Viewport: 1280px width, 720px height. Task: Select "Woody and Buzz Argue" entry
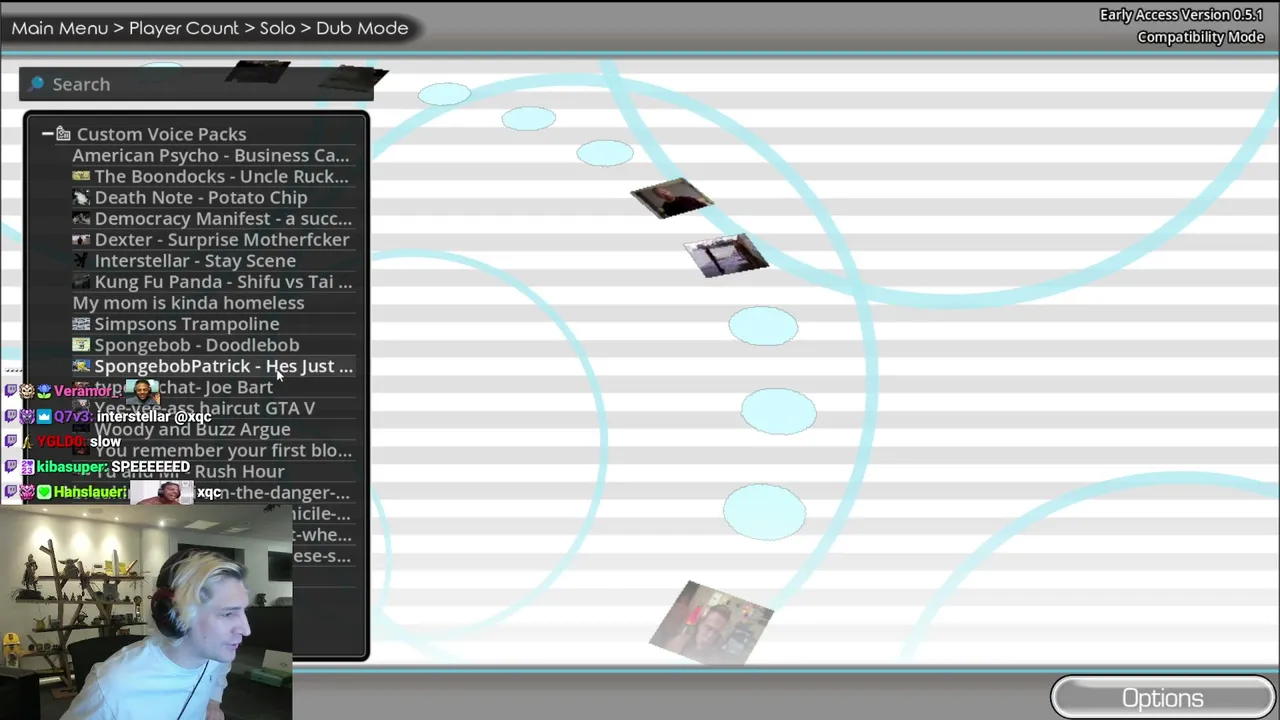click(192, 430)
